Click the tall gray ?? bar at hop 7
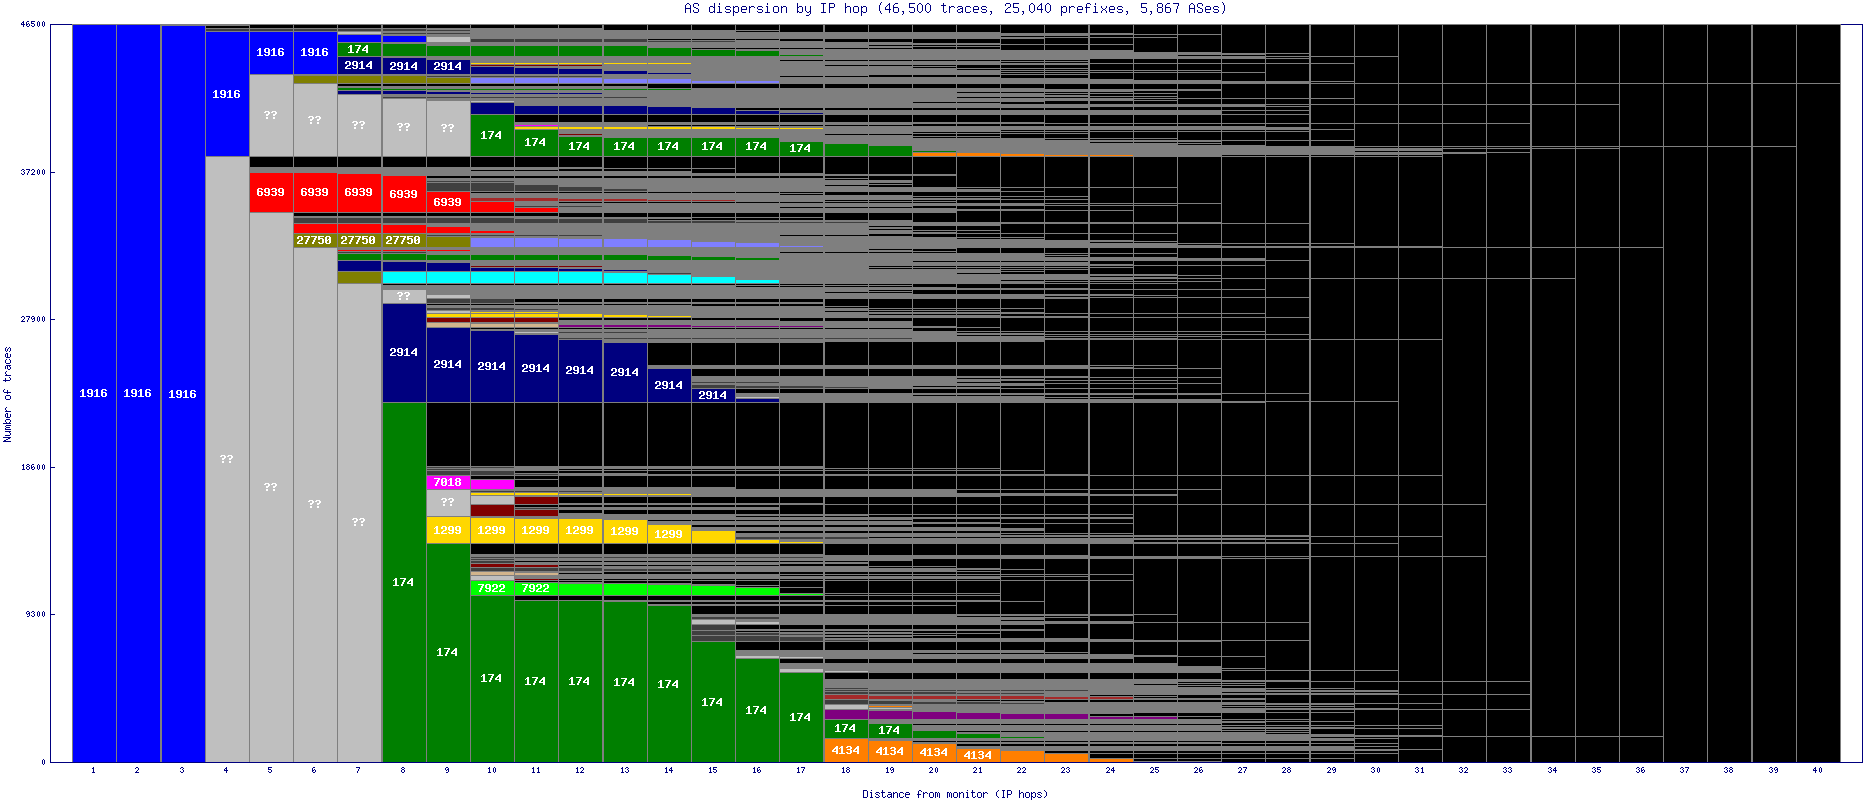This screenshot has height=800, width=1863. 359,522
